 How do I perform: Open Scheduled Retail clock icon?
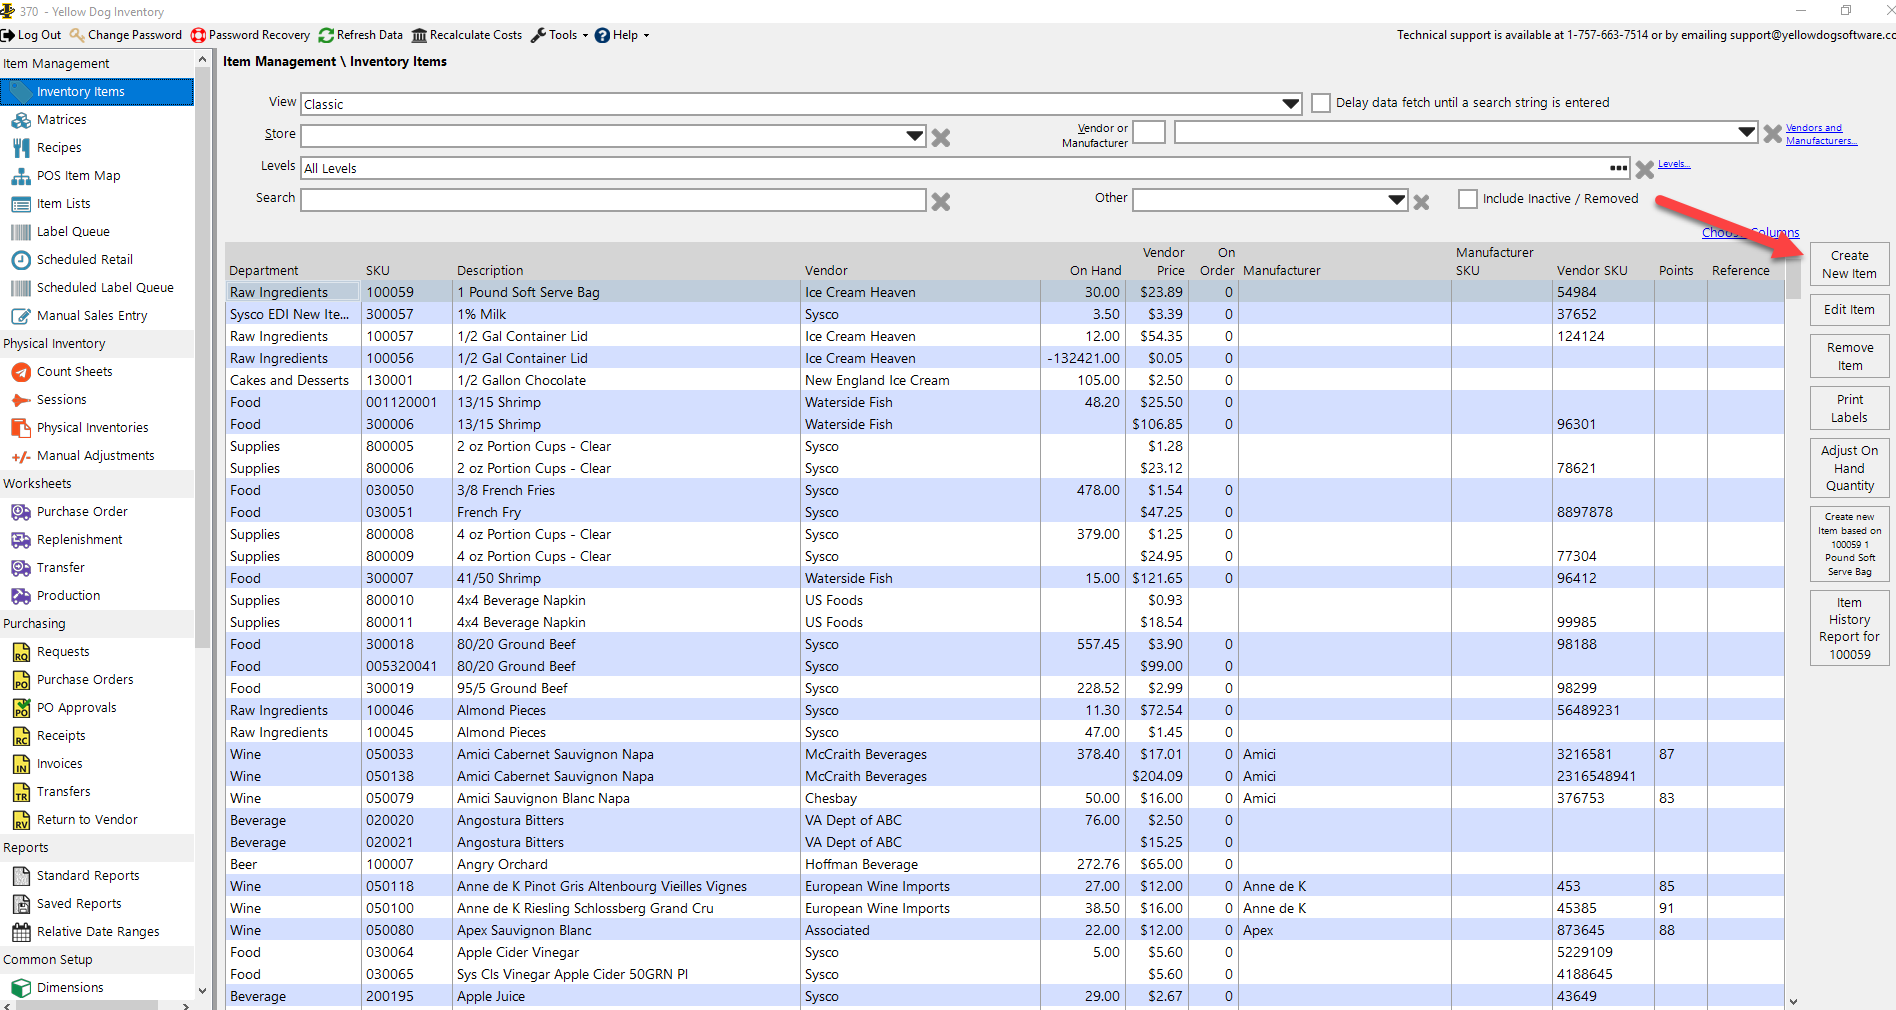click(x=21, y=260)
